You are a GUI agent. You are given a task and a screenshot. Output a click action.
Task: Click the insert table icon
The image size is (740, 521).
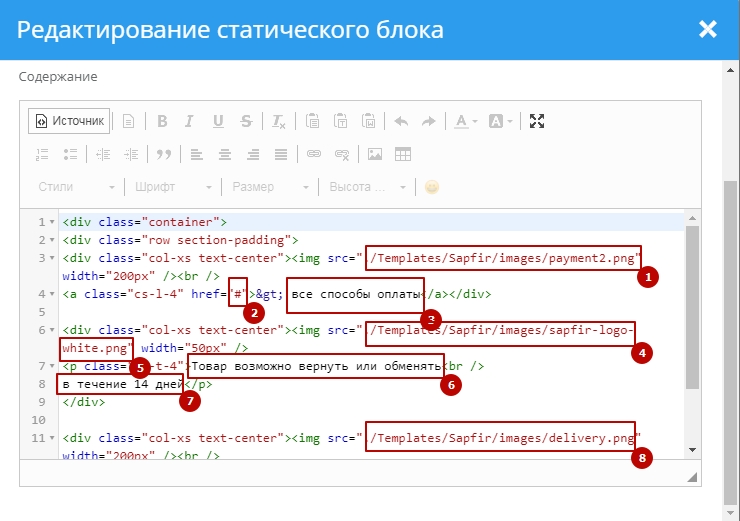click(x=403, y=154)
